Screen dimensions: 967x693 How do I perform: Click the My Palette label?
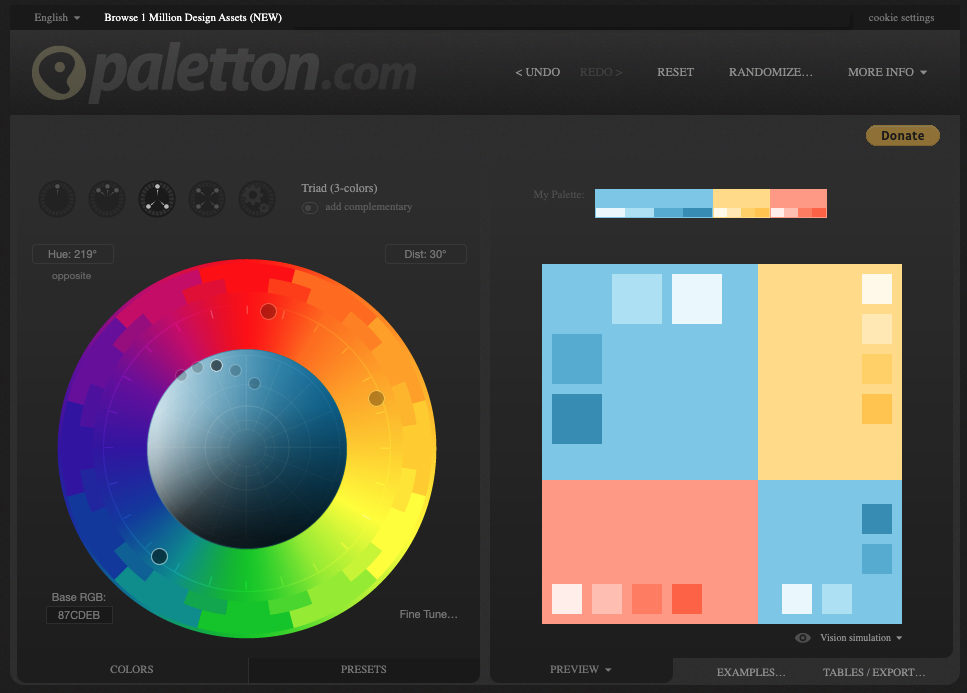coord(559,194)
